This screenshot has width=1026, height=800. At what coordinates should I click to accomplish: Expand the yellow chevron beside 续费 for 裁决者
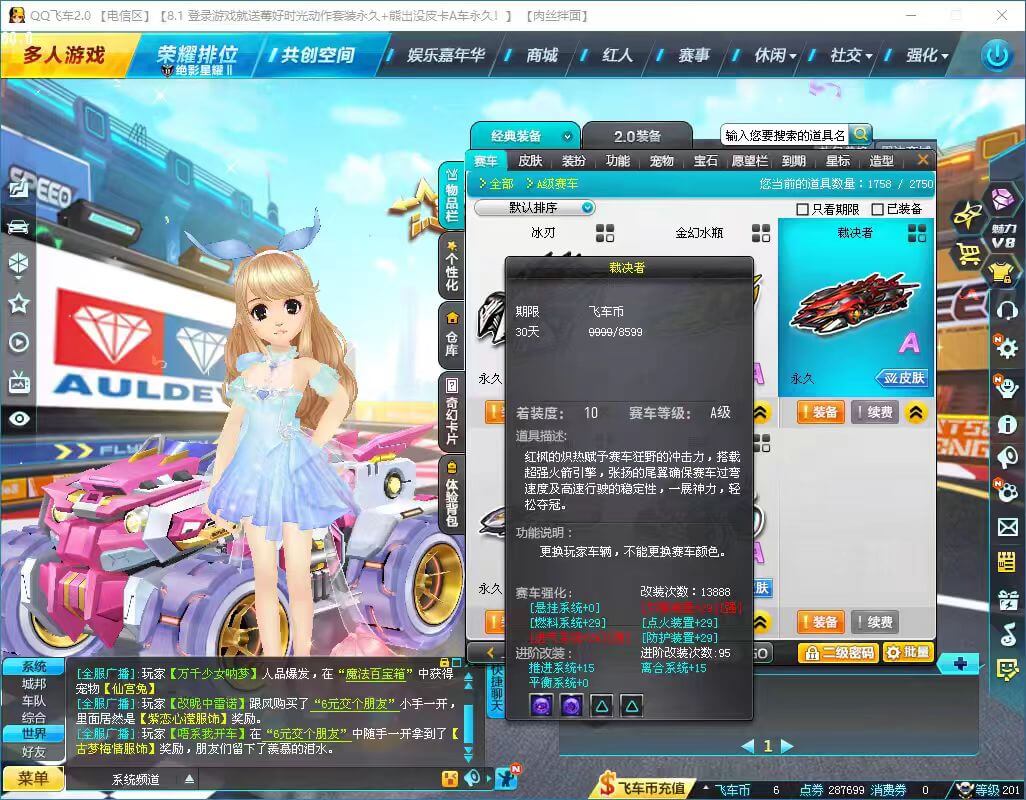(916, 412)
